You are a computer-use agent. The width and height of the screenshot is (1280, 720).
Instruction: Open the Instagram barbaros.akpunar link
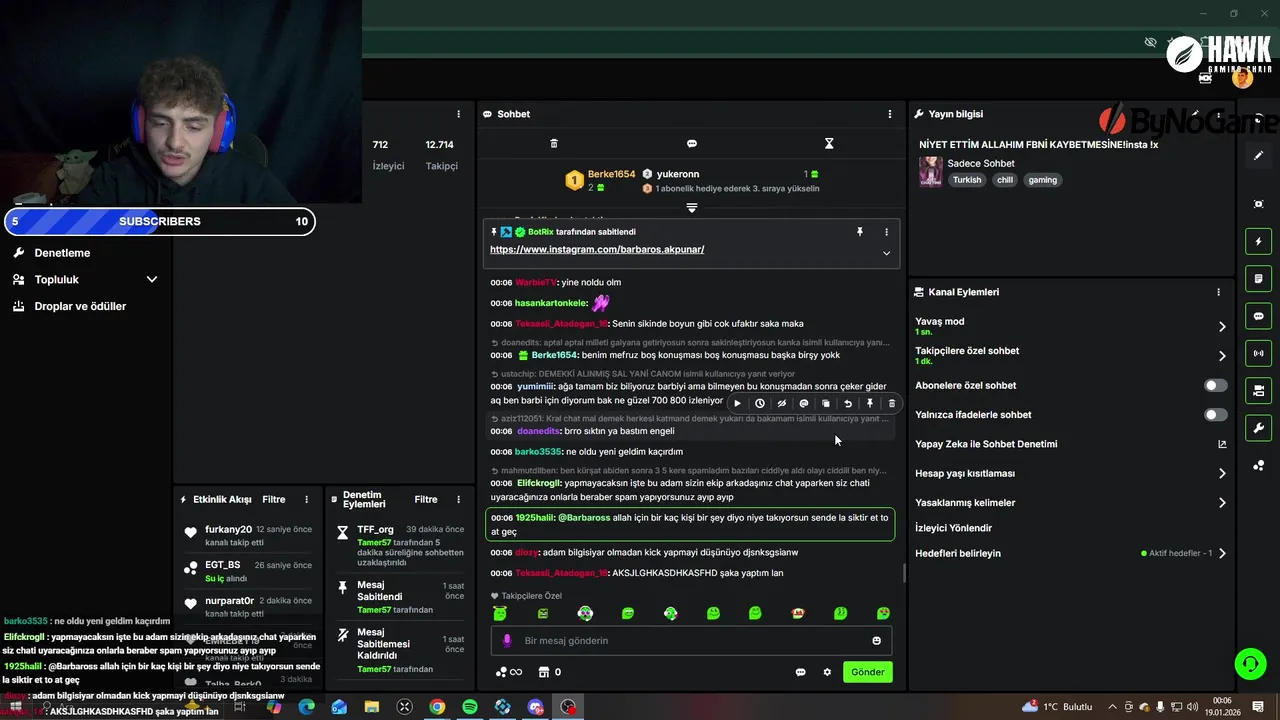(597, 249)
